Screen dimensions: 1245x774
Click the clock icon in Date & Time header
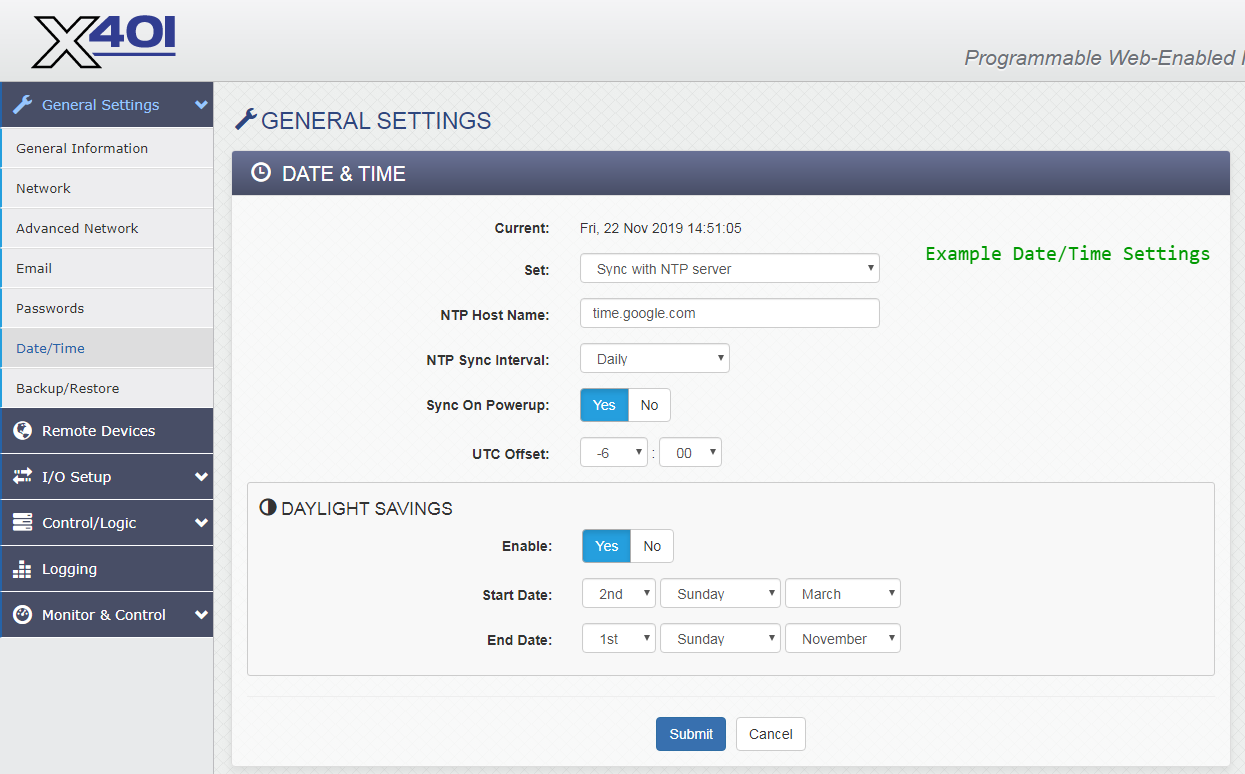[x=260, y=173]
